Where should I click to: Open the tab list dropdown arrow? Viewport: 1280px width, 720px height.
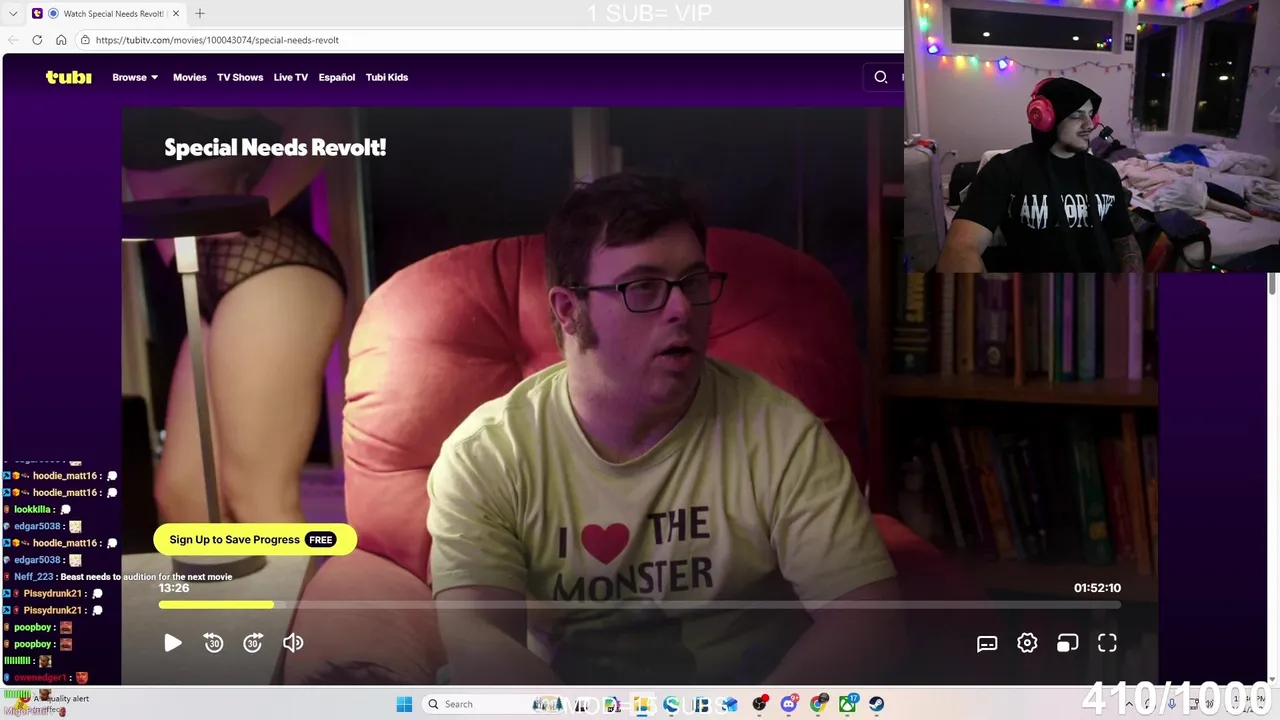coord(13,13)
